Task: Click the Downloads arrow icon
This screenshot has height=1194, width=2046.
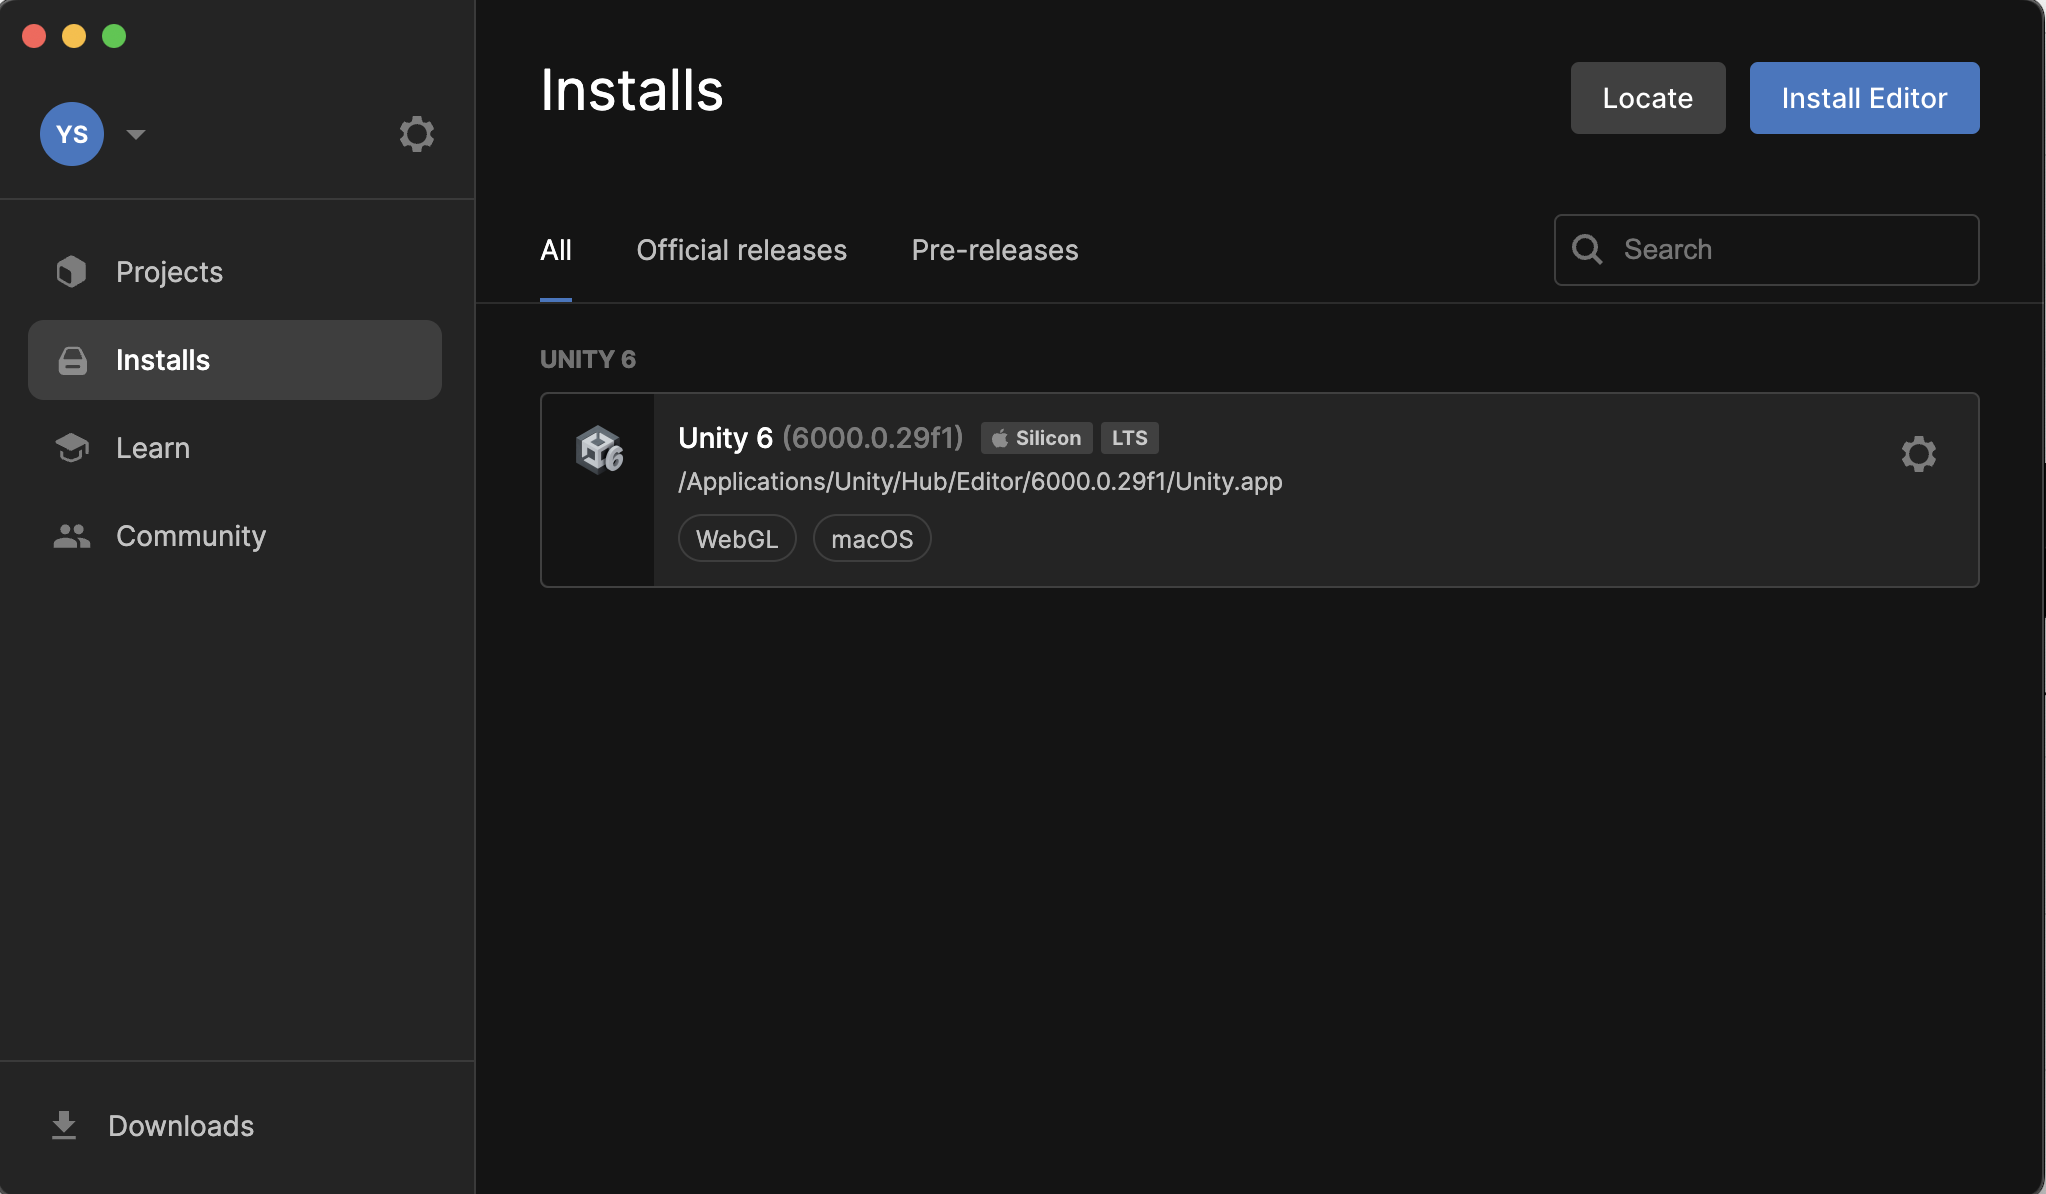Action: coord(64,1126)
